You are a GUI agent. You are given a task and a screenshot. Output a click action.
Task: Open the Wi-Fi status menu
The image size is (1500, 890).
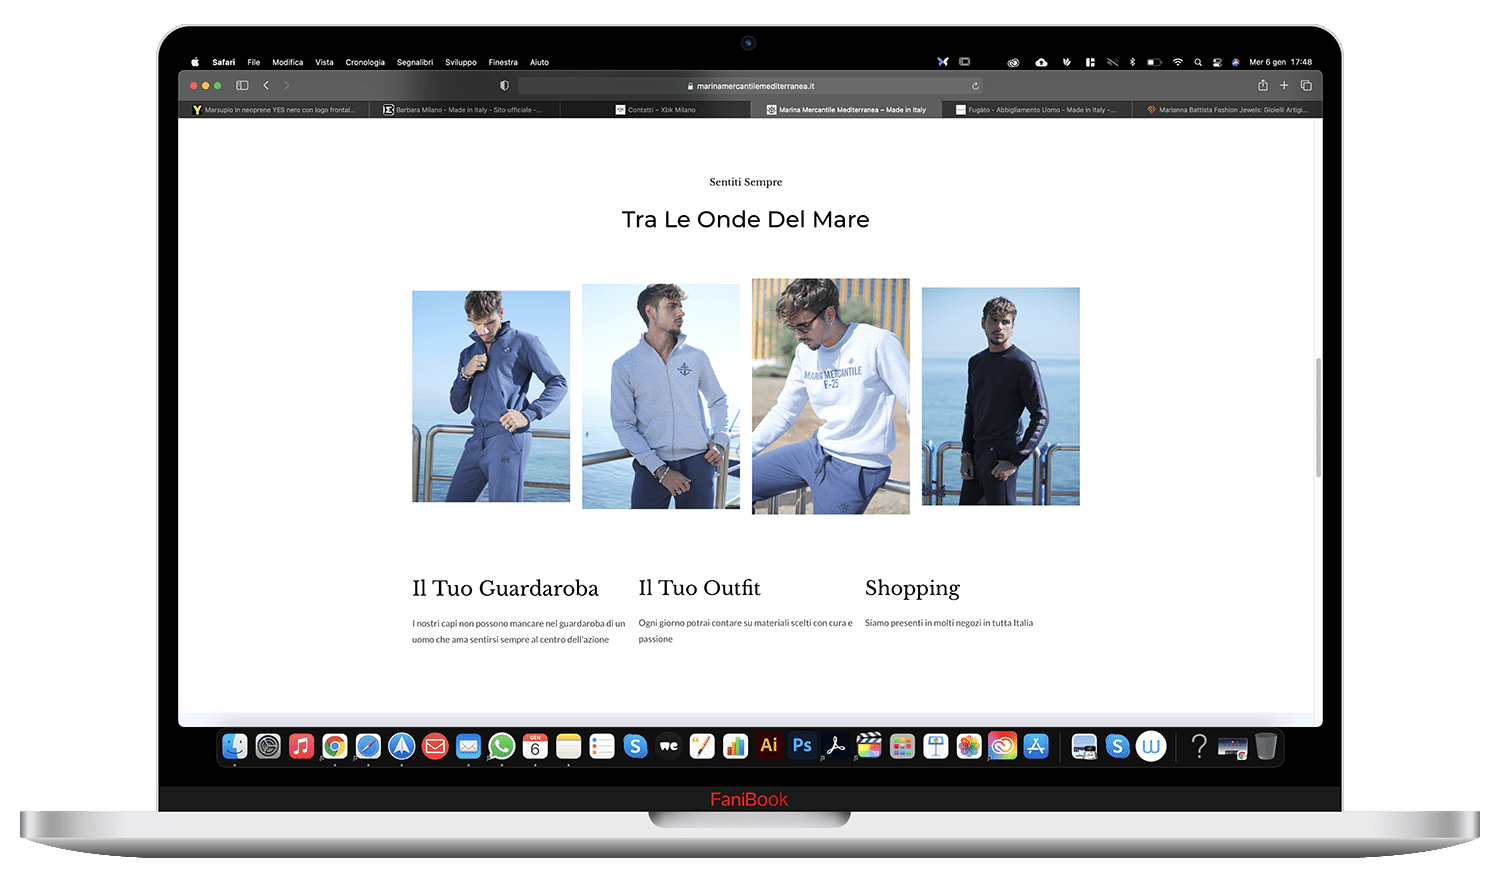click(x=1178, y=62)
